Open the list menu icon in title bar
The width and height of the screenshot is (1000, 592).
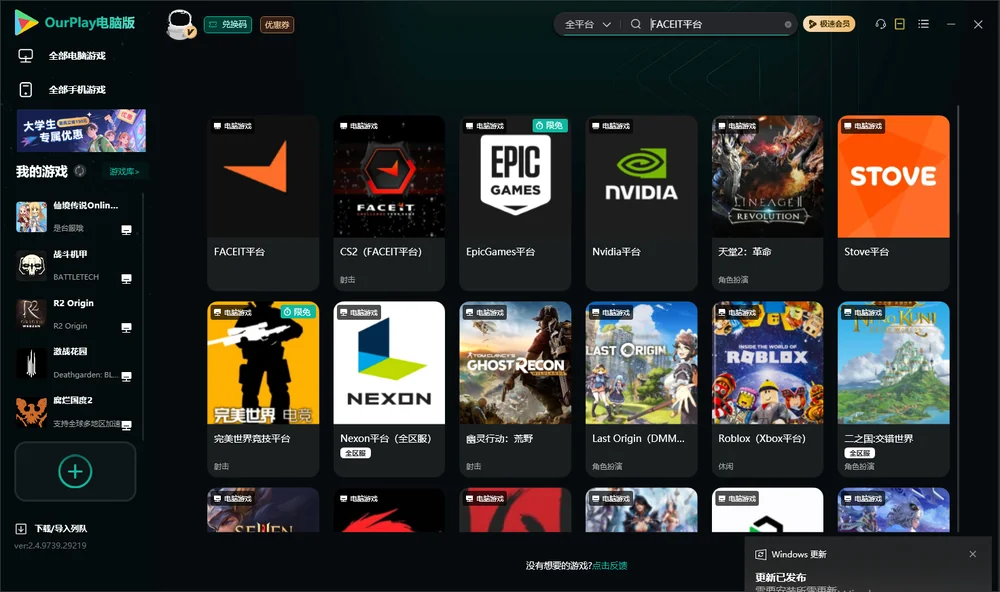pyautogui.click(x=923, y=24)
